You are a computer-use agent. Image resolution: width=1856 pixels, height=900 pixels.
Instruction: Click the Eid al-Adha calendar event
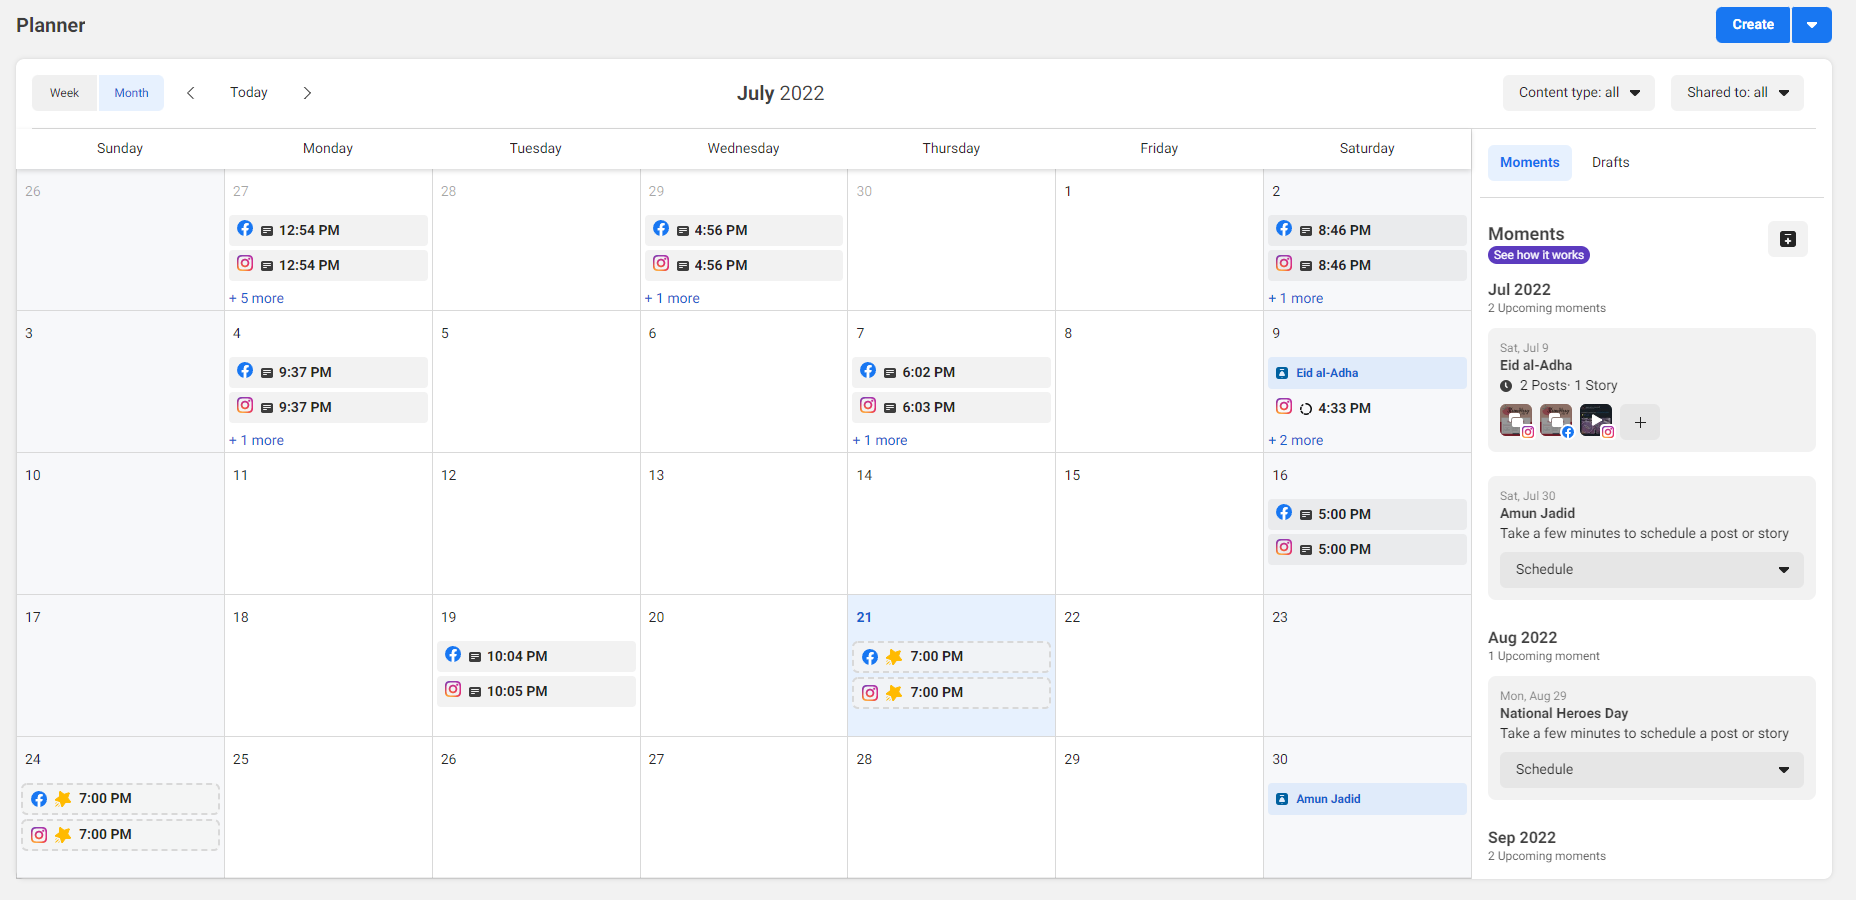pyautogui.click(x=1366, y=373)
